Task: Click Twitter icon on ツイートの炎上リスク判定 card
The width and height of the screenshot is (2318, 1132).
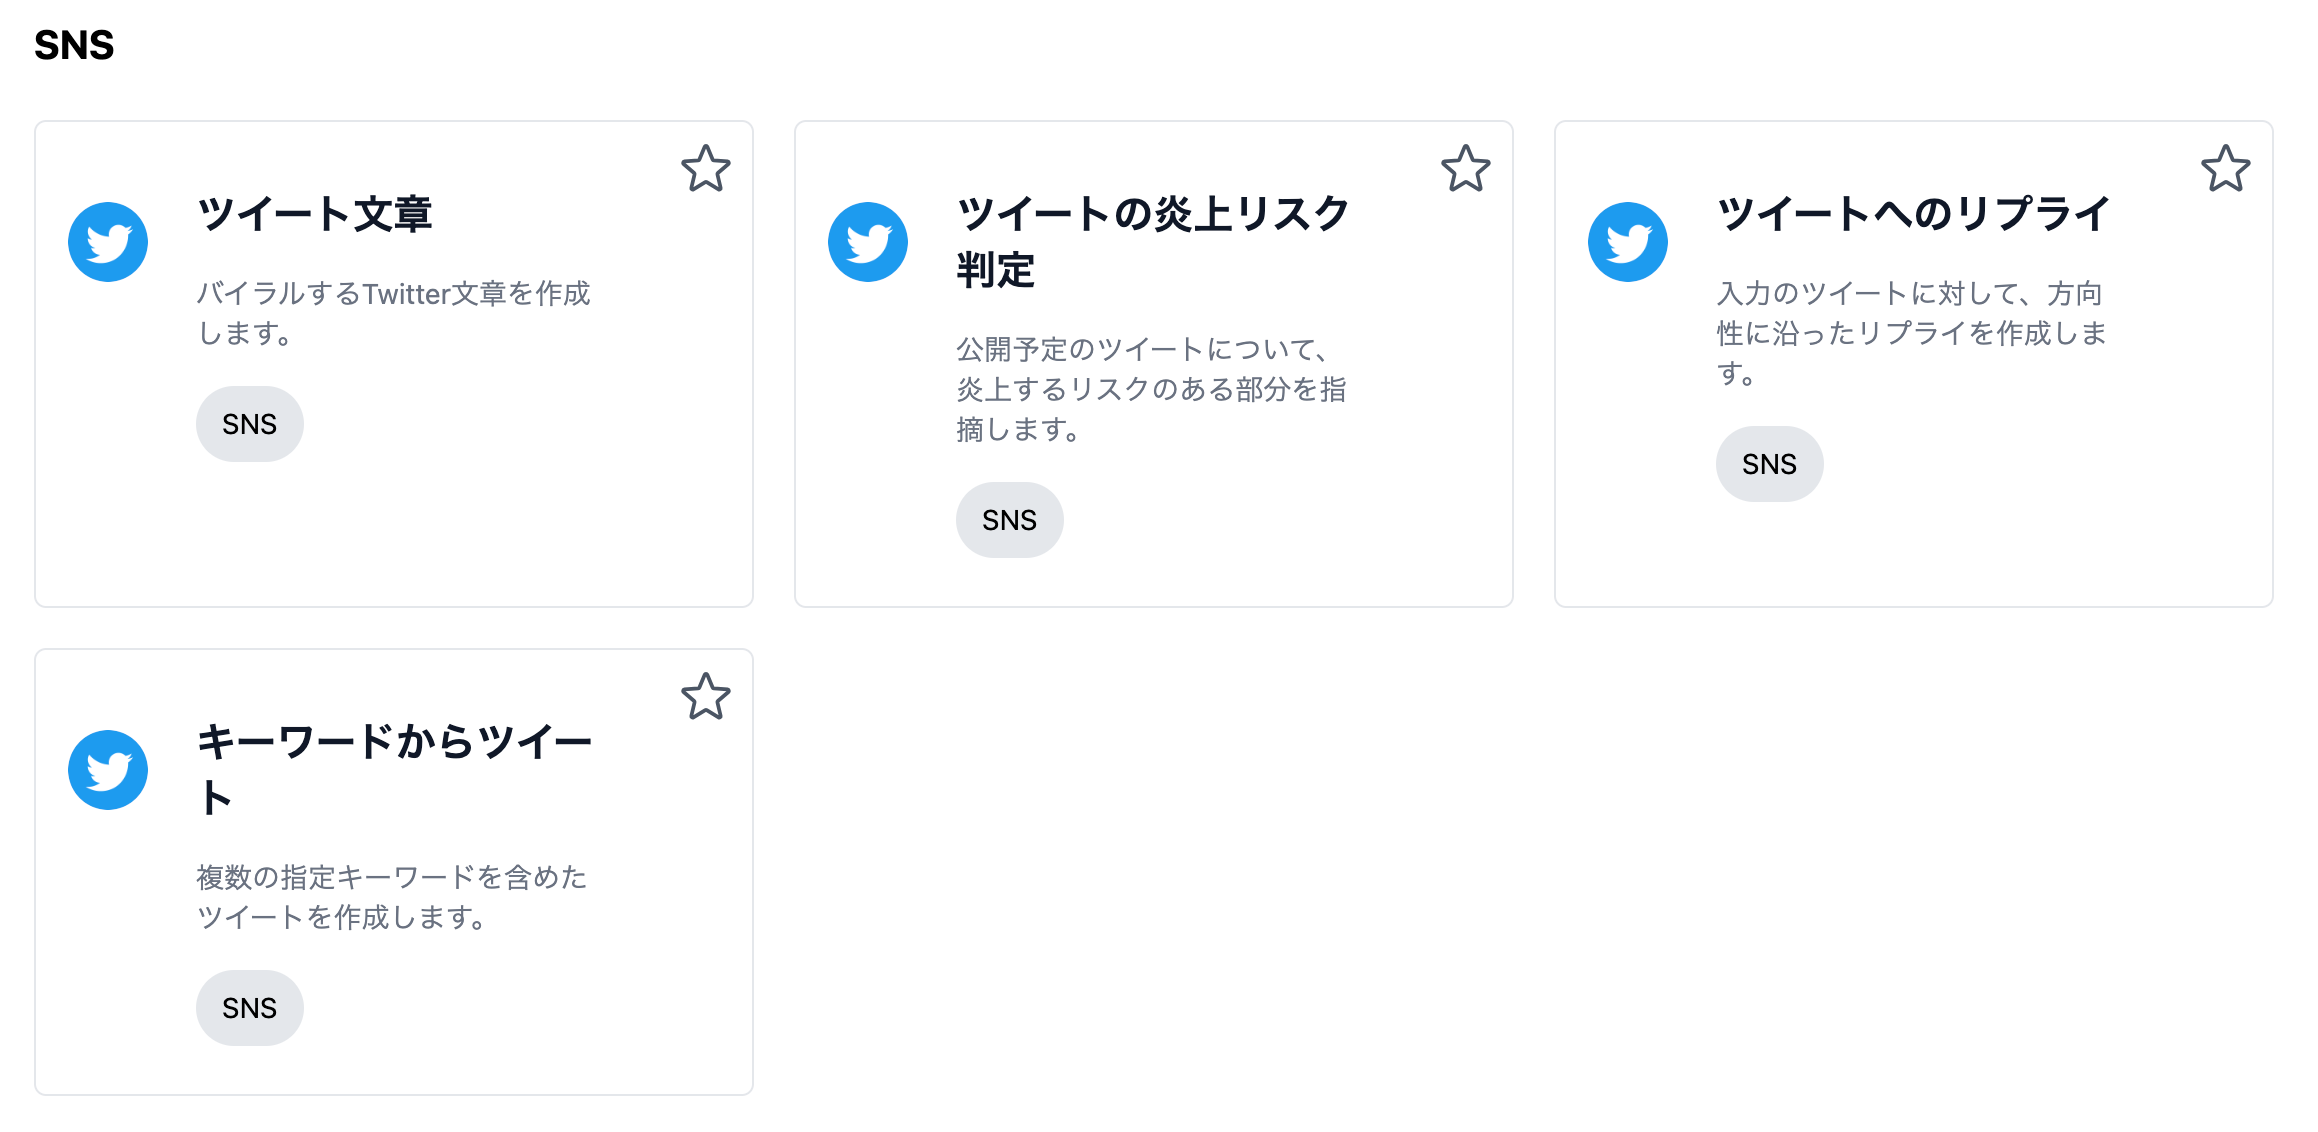Action: 868,242
